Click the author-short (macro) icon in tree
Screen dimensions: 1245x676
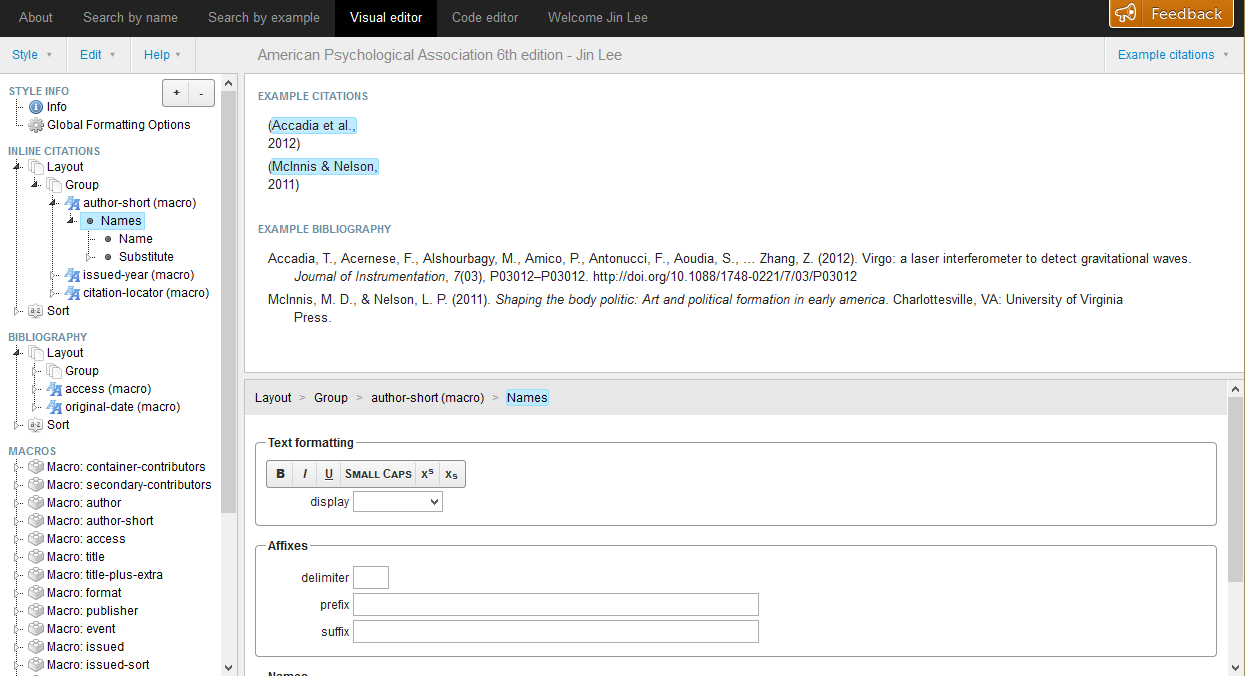pos(72,203)
